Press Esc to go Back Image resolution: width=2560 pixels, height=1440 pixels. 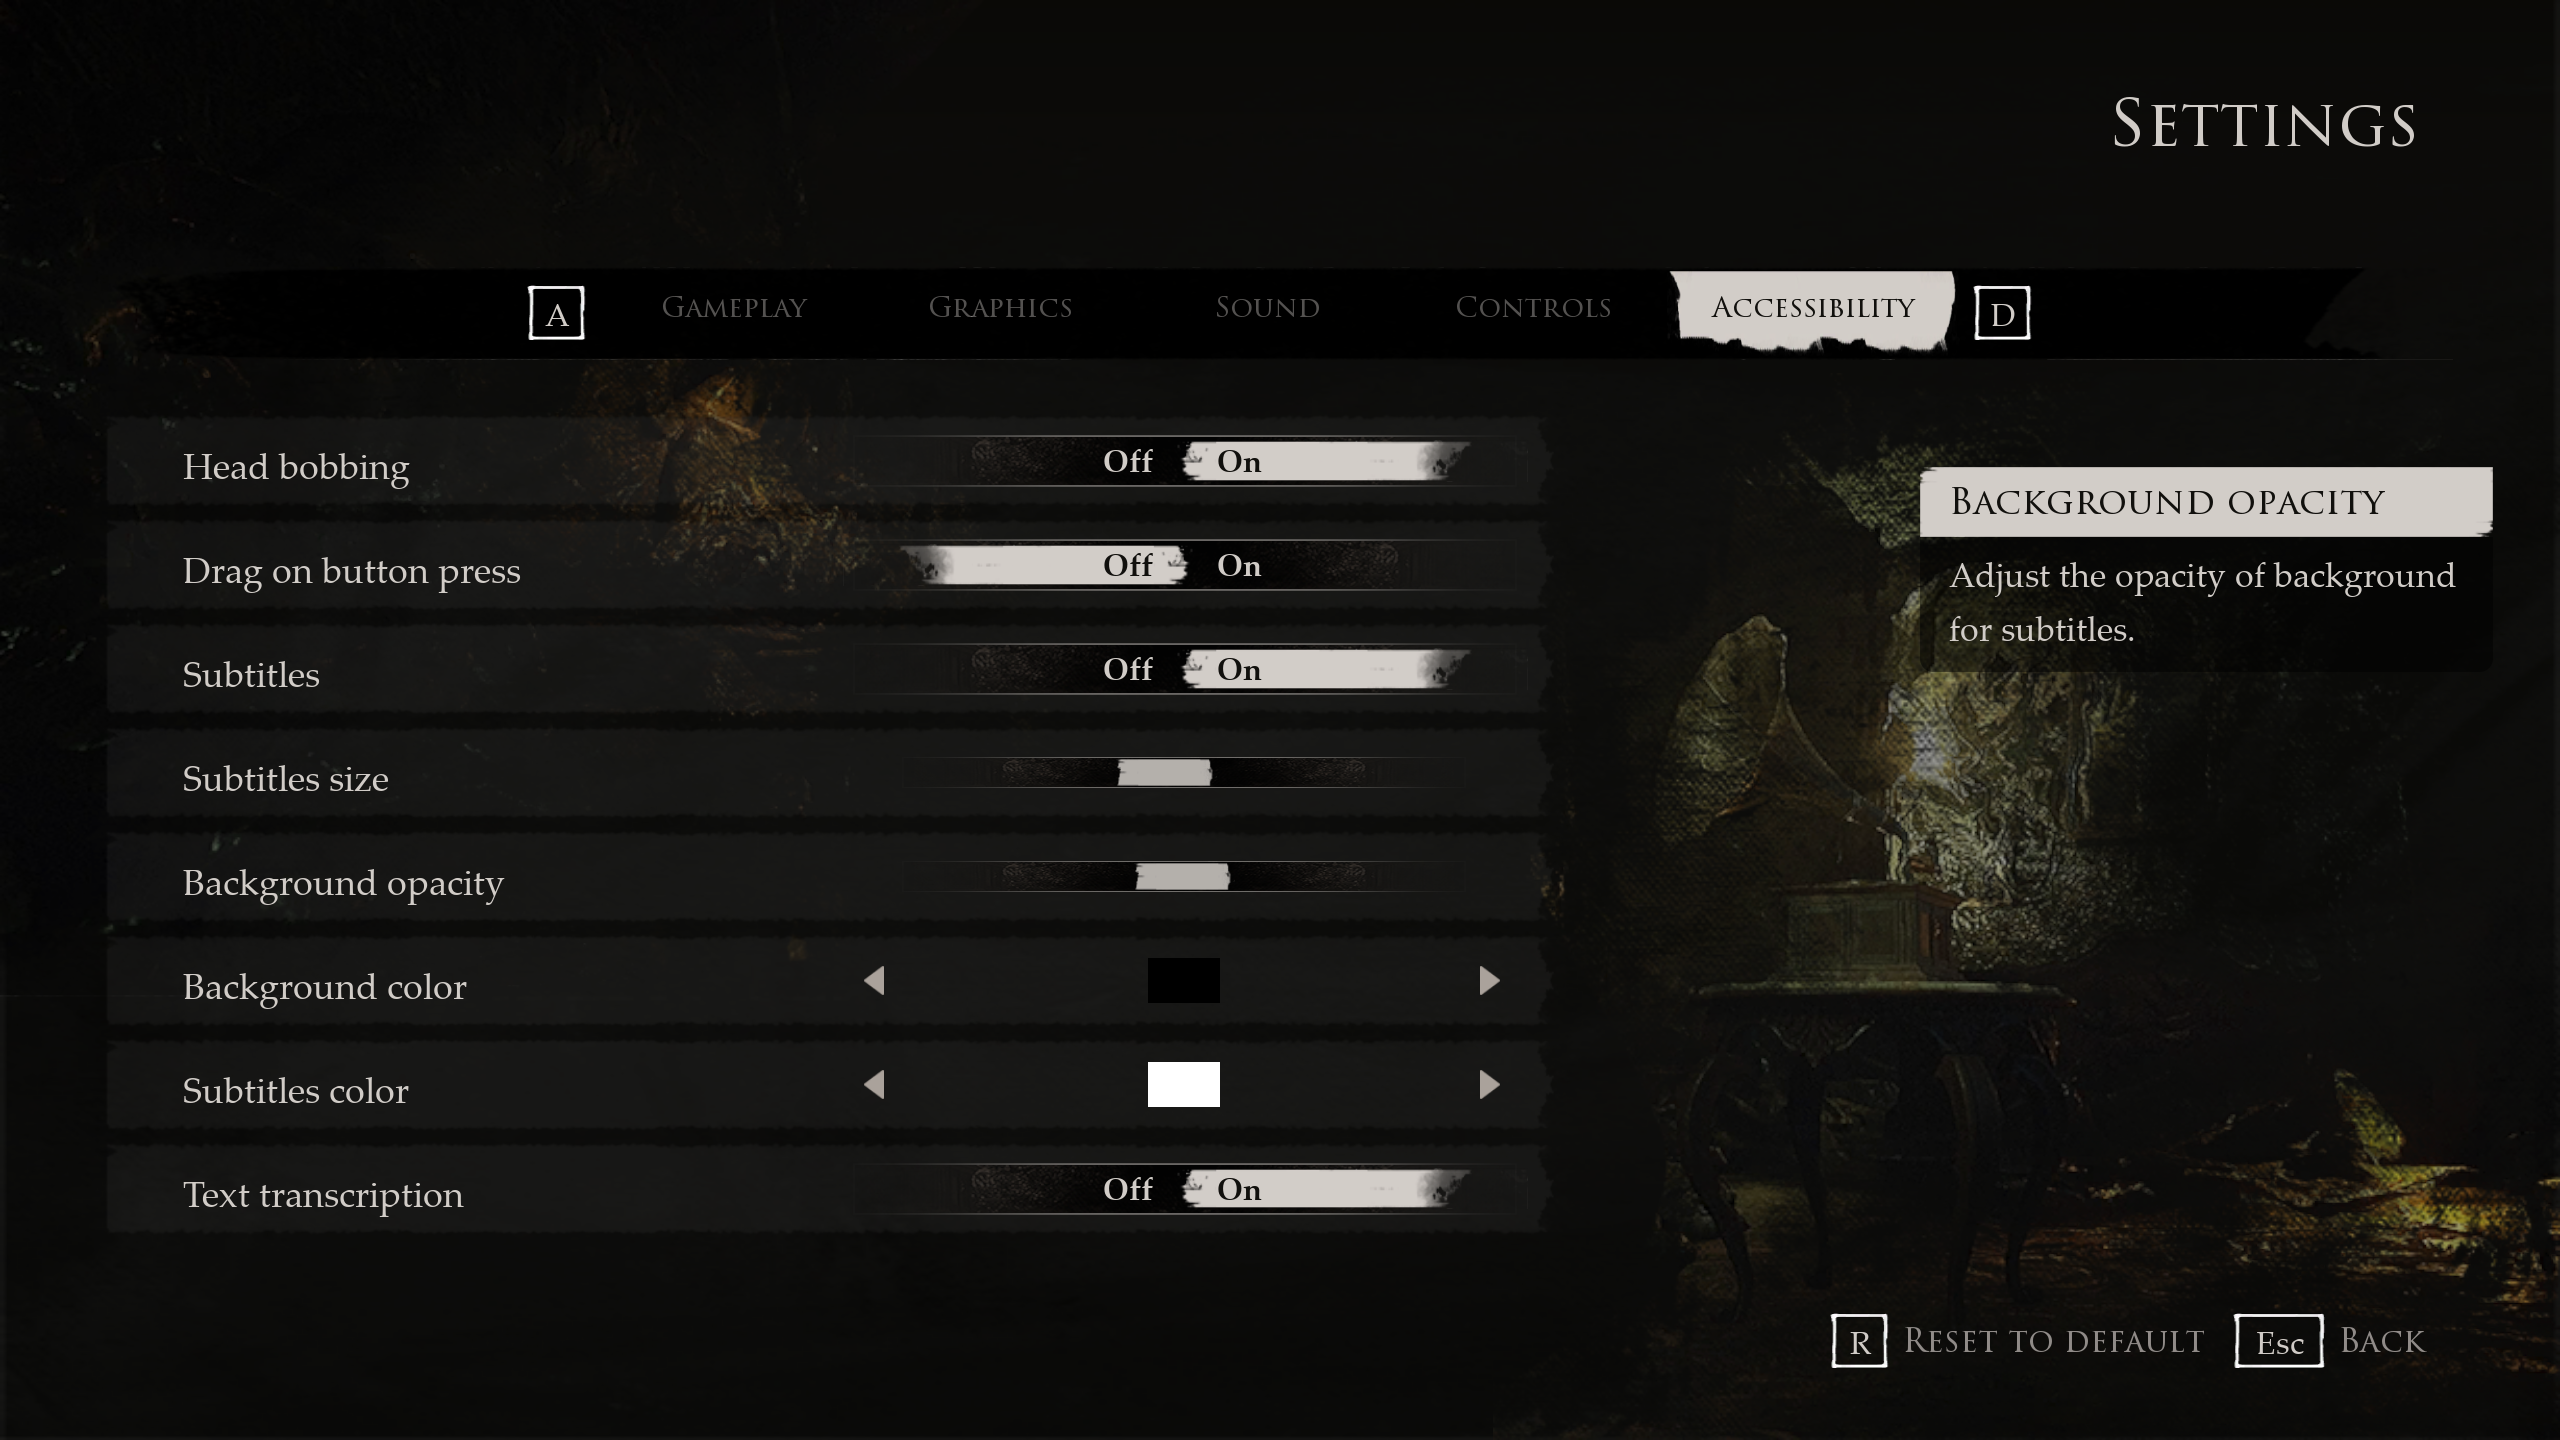point(2279,1342)
